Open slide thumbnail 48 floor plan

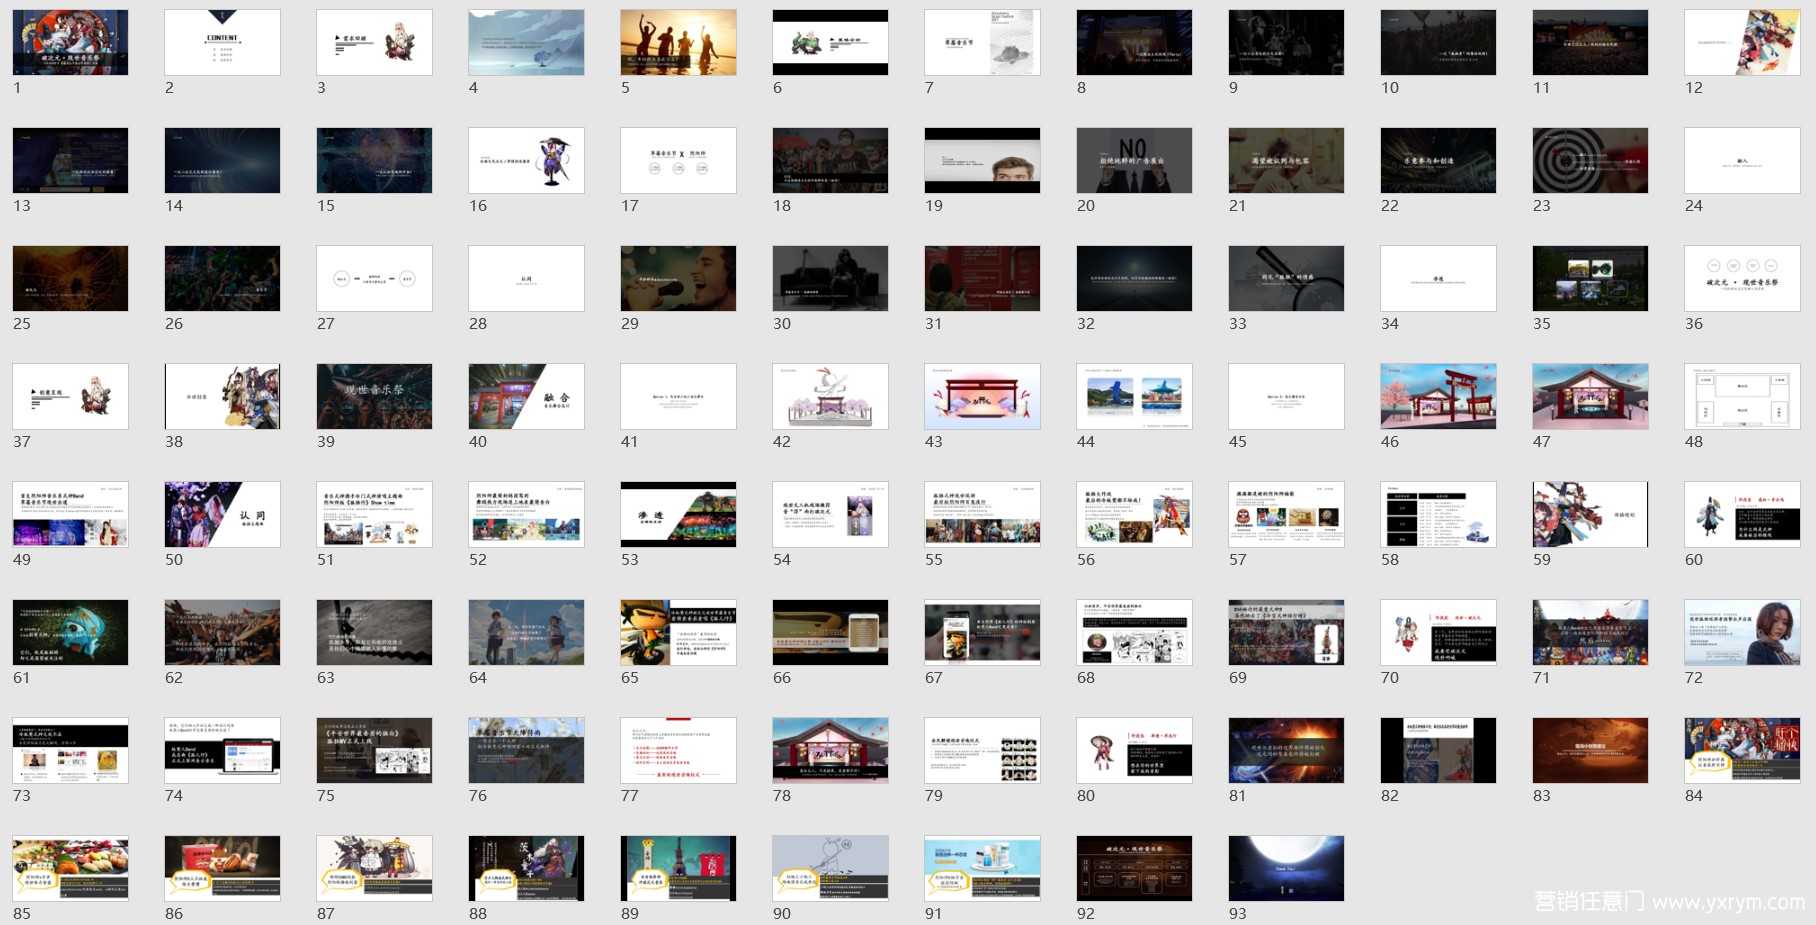click(x=1742, y=396)
